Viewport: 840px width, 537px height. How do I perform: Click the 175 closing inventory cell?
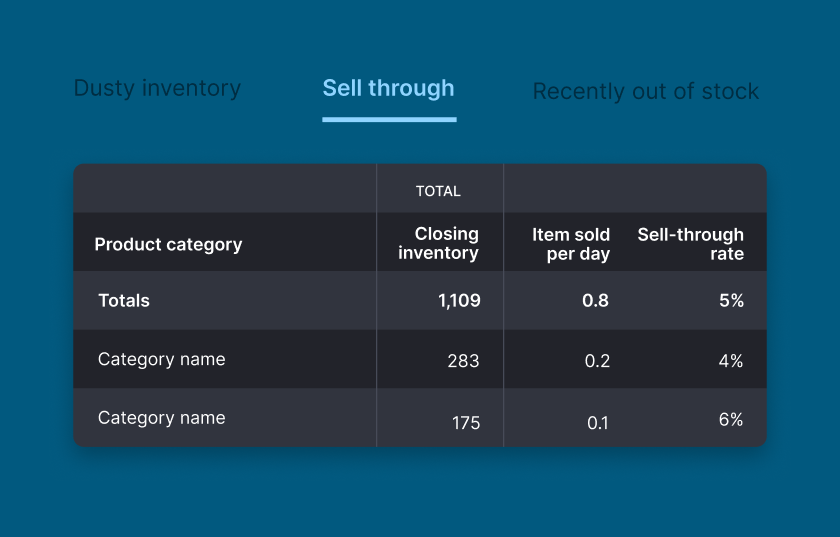(x=466, y=422)
